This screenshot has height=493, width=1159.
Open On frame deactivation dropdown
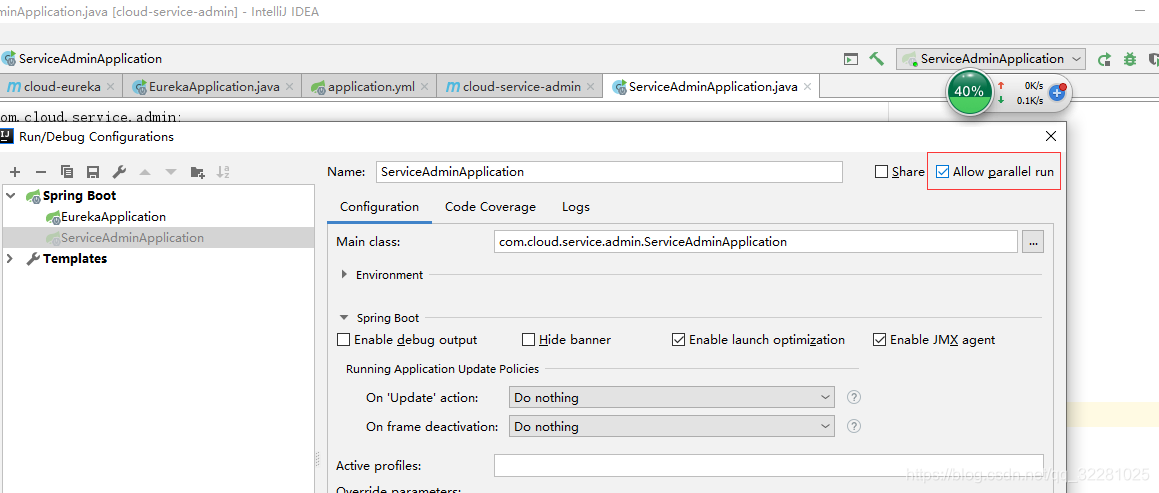click(x=671, y=426)
